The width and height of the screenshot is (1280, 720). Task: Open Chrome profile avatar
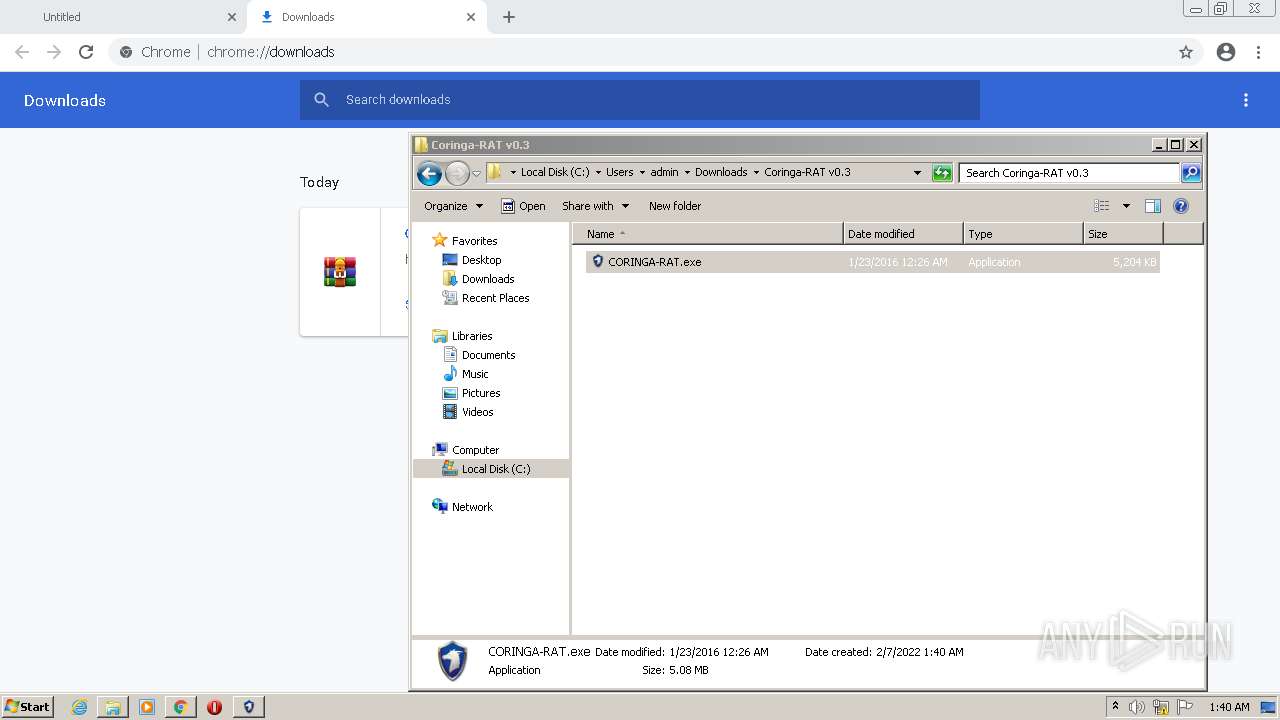click(x=1226, y=52)
